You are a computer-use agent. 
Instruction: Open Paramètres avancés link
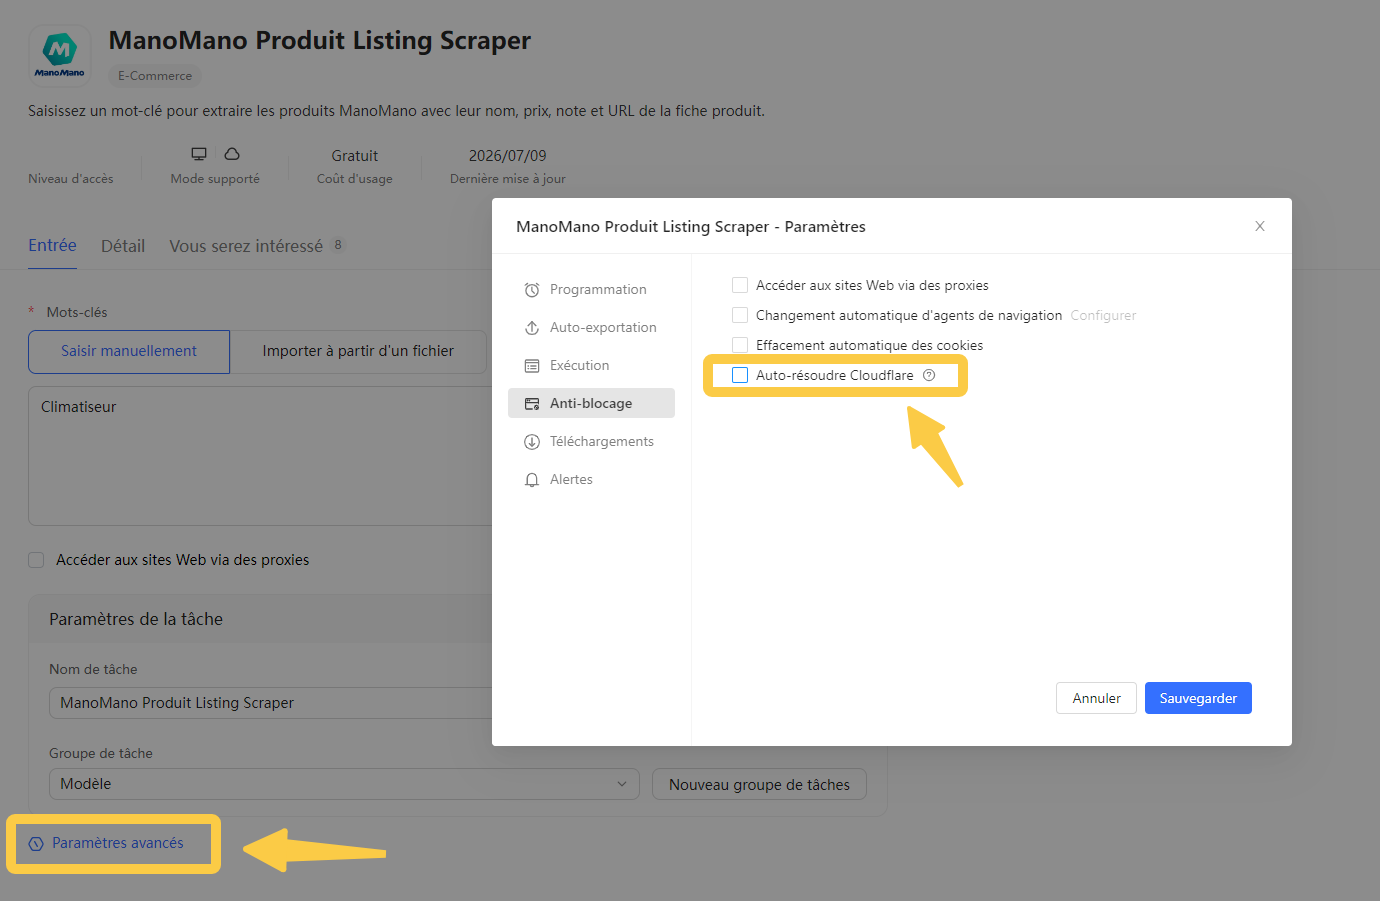pos(118,843)
